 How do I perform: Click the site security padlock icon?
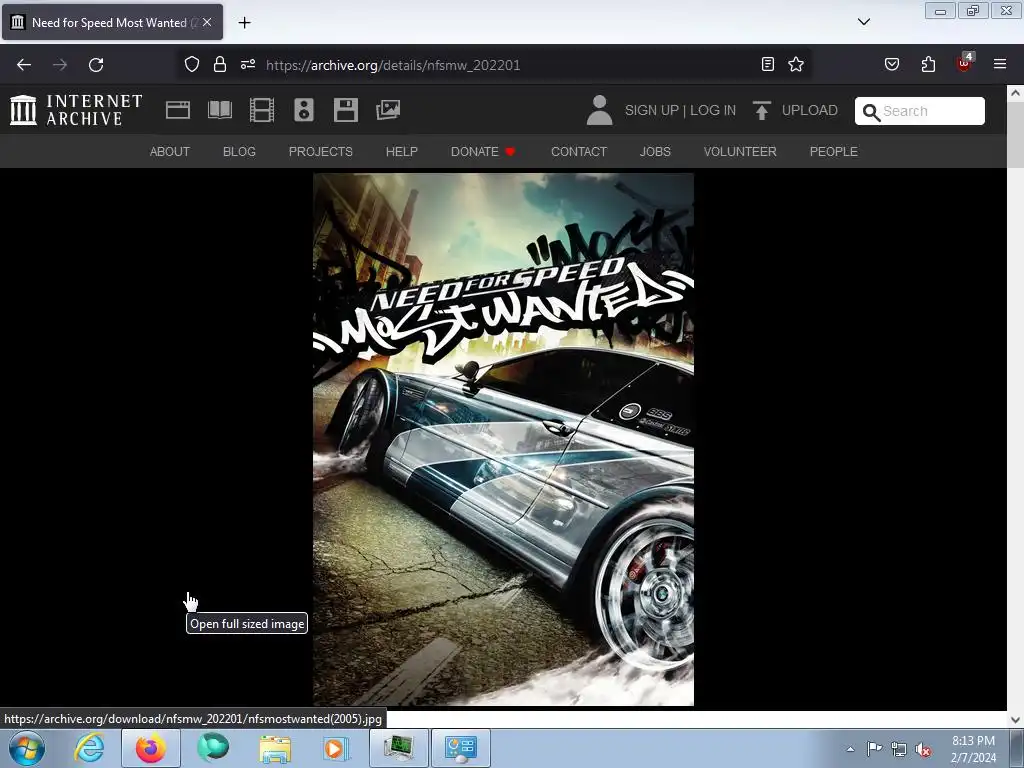tap(220, 64)
